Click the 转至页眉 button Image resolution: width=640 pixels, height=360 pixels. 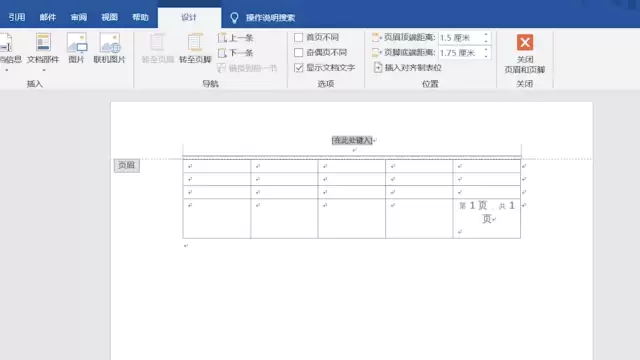click(x=158, y=48)
